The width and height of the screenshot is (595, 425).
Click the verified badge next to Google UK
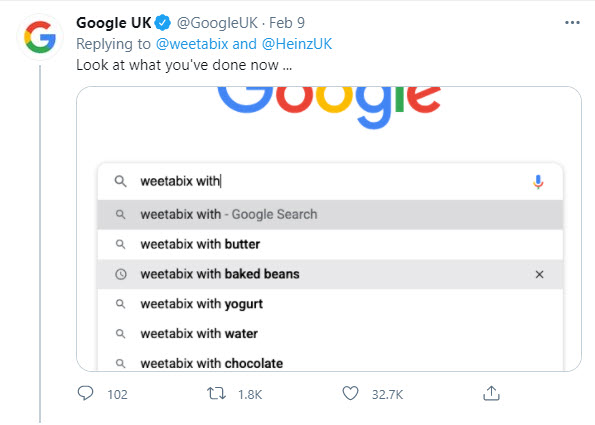[163, 23]
